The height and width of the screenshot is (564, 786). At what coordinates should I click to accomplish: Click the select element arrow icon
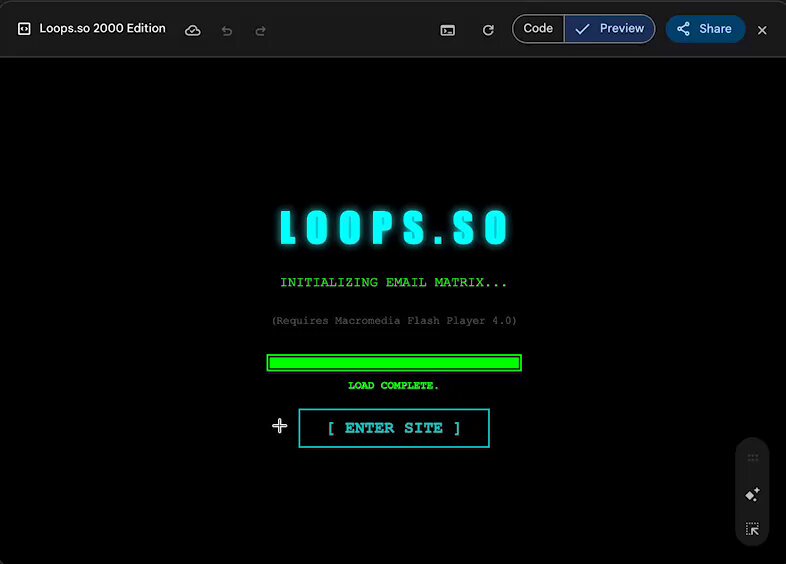click(x=752, y=529)
